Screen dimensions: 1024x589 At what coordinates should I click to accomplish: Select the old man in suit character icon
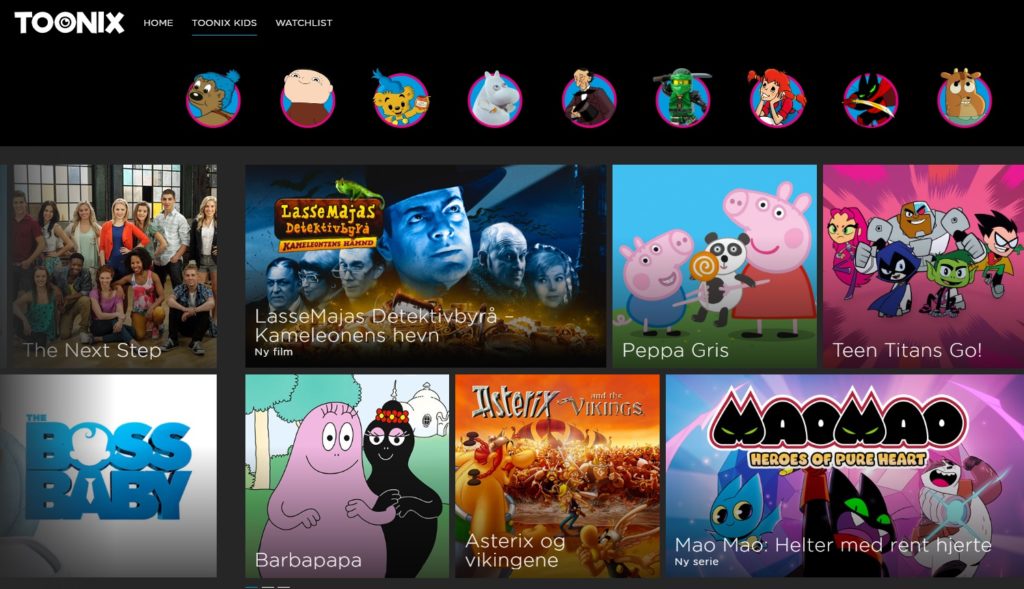pos(589,99)
